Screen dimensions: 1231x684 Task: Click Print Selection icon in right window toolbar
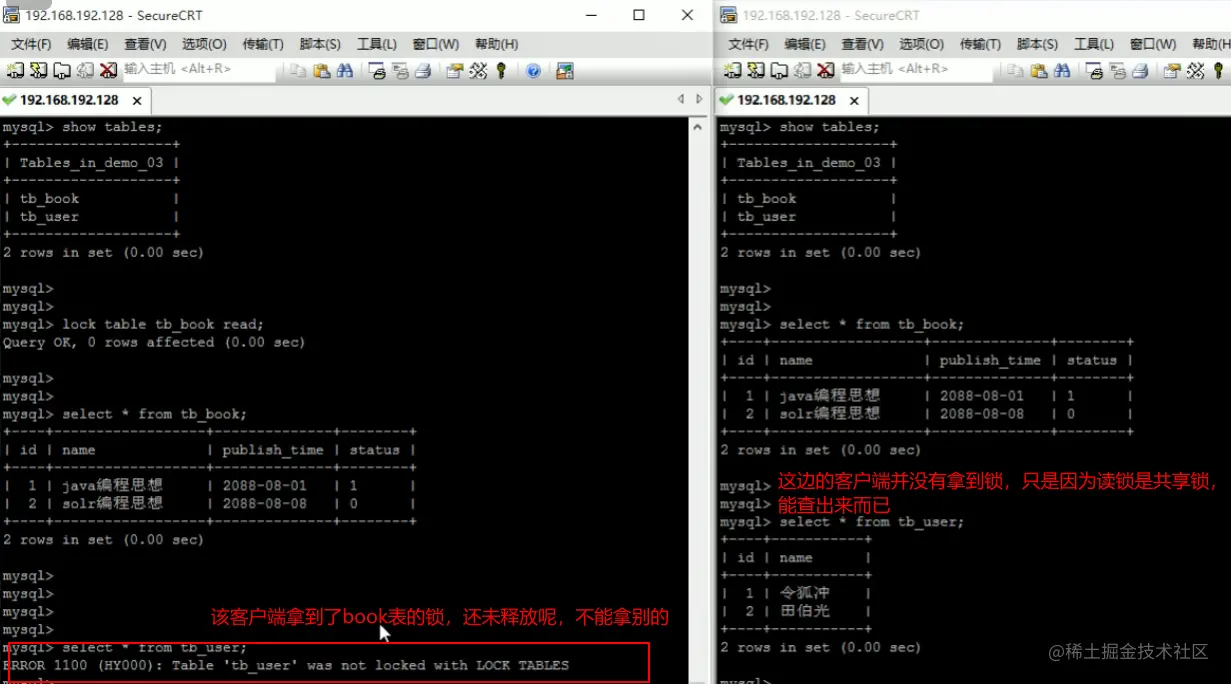[x=1117, y=70]
